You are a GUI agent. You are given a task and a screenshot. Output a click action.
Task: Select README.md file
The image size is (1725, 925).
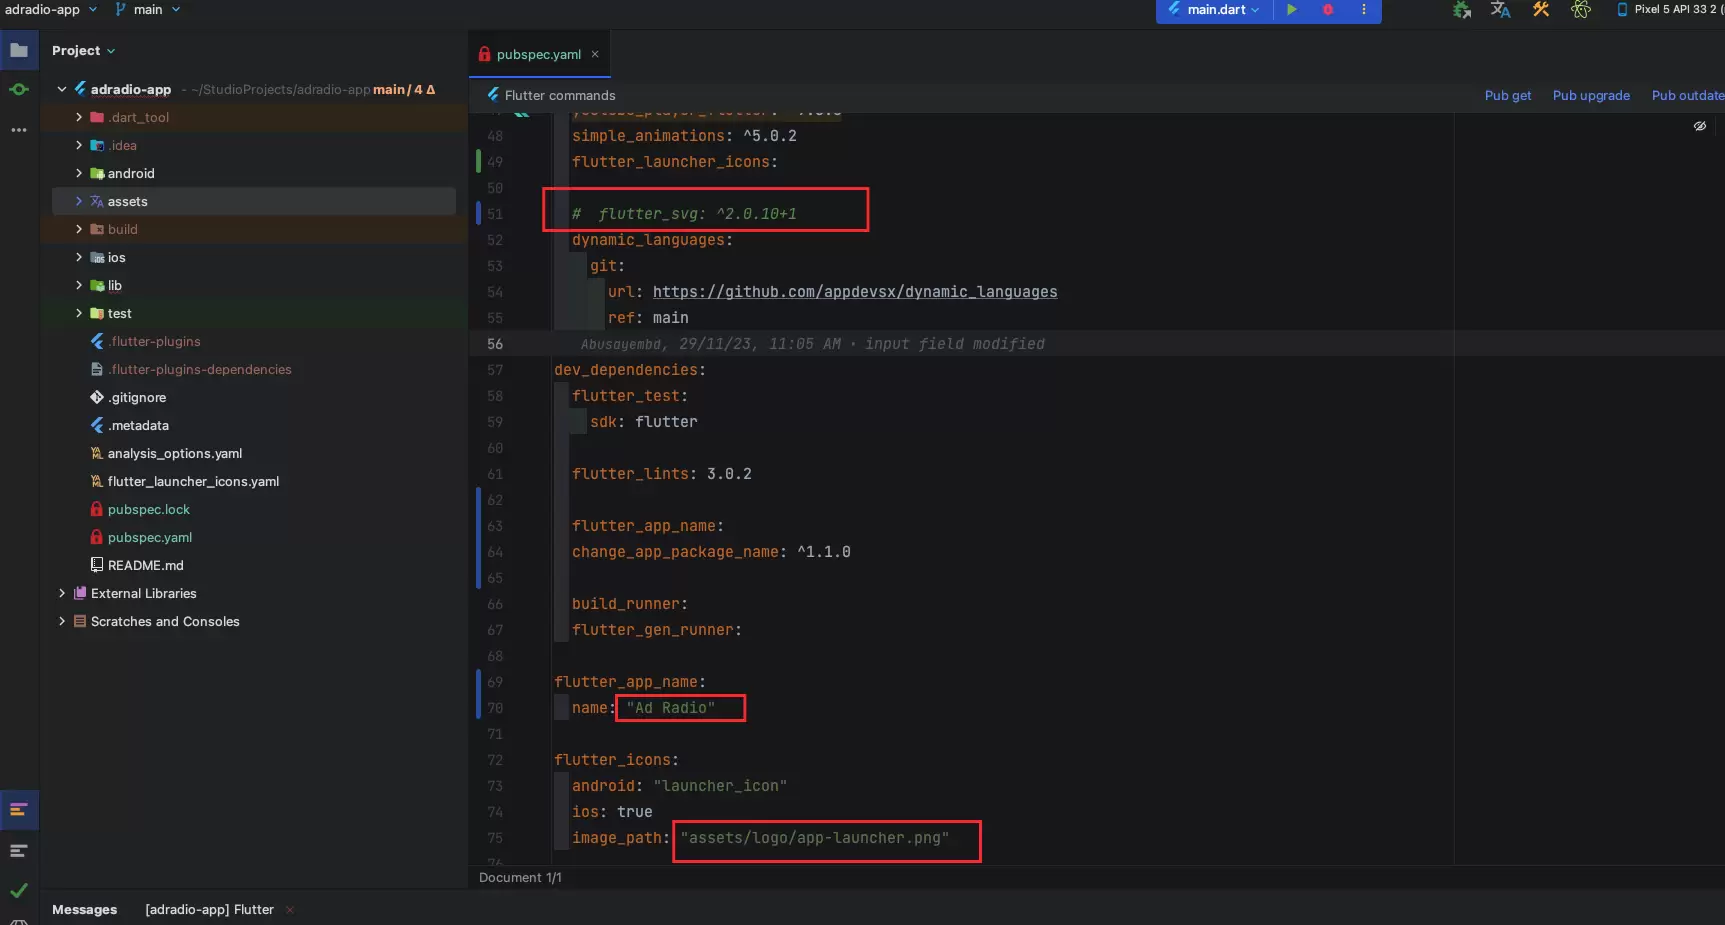click(146, 565)
